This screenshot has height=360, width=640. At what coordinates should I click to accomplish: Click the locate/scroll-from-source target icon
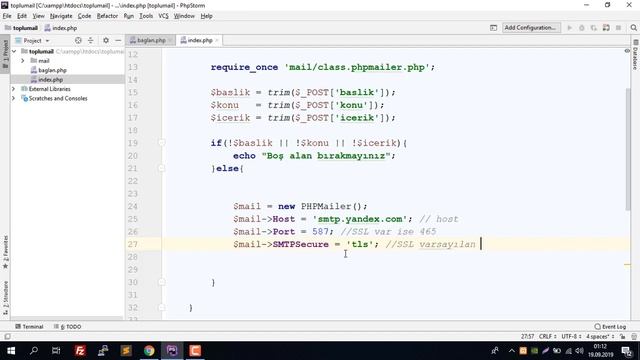pyautogui.click(x=78, y=40)
